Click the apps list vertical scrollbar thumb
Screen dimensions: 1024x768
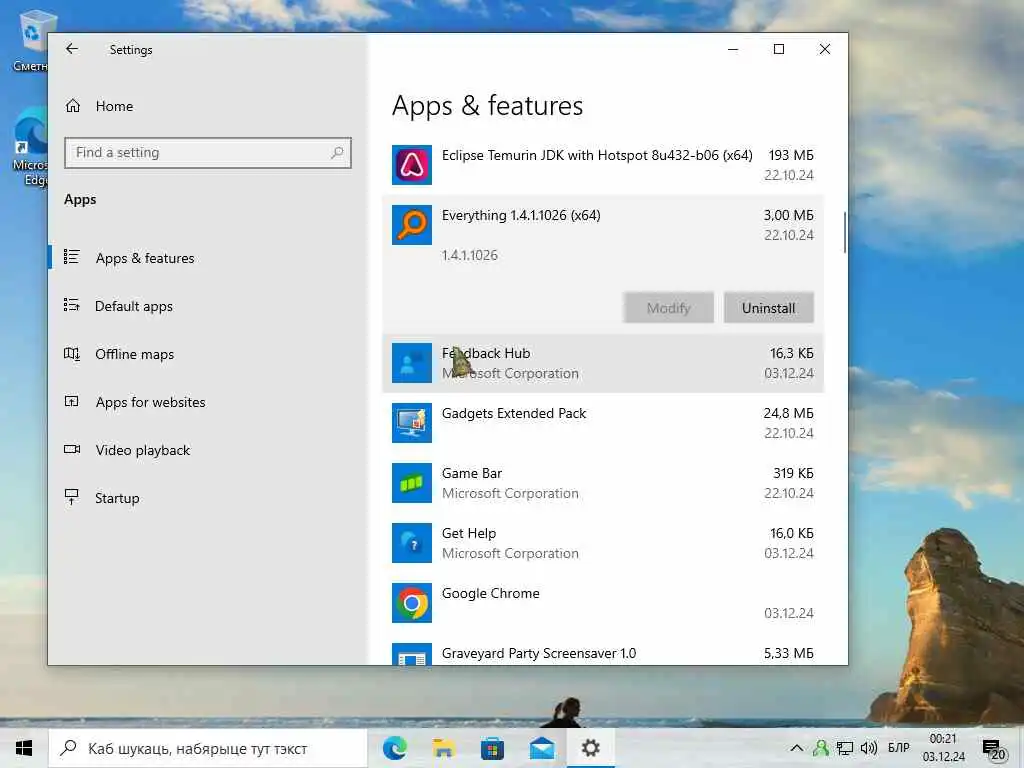pos(844,232)
